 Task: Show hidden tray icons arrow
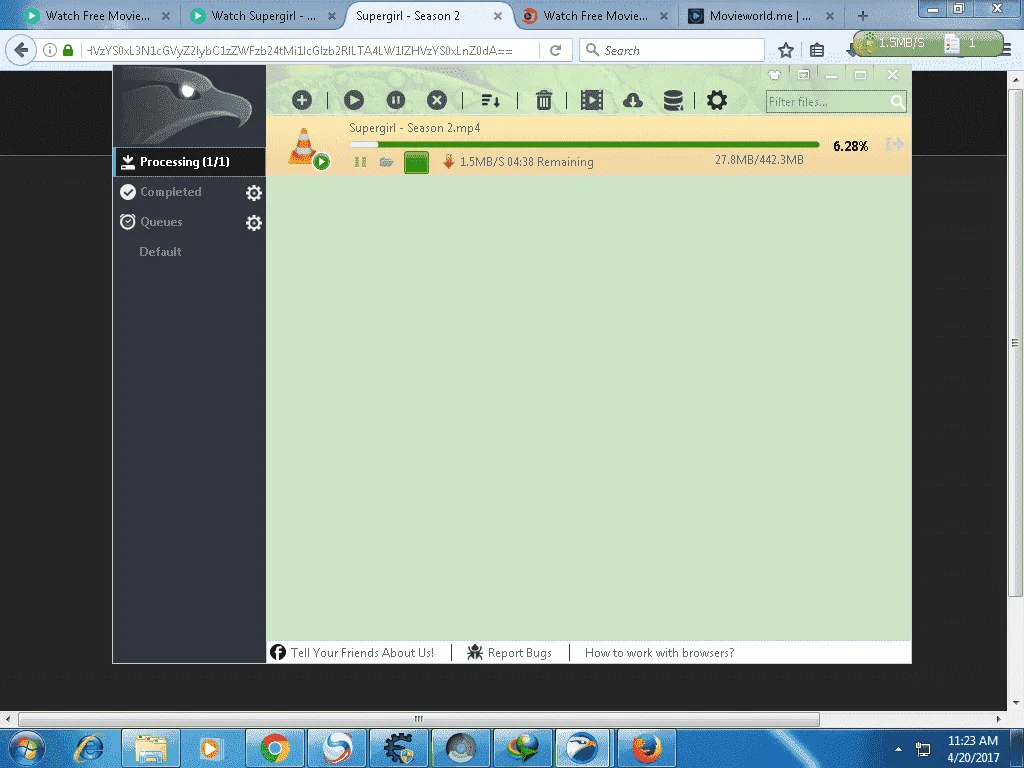click(898, 749)
